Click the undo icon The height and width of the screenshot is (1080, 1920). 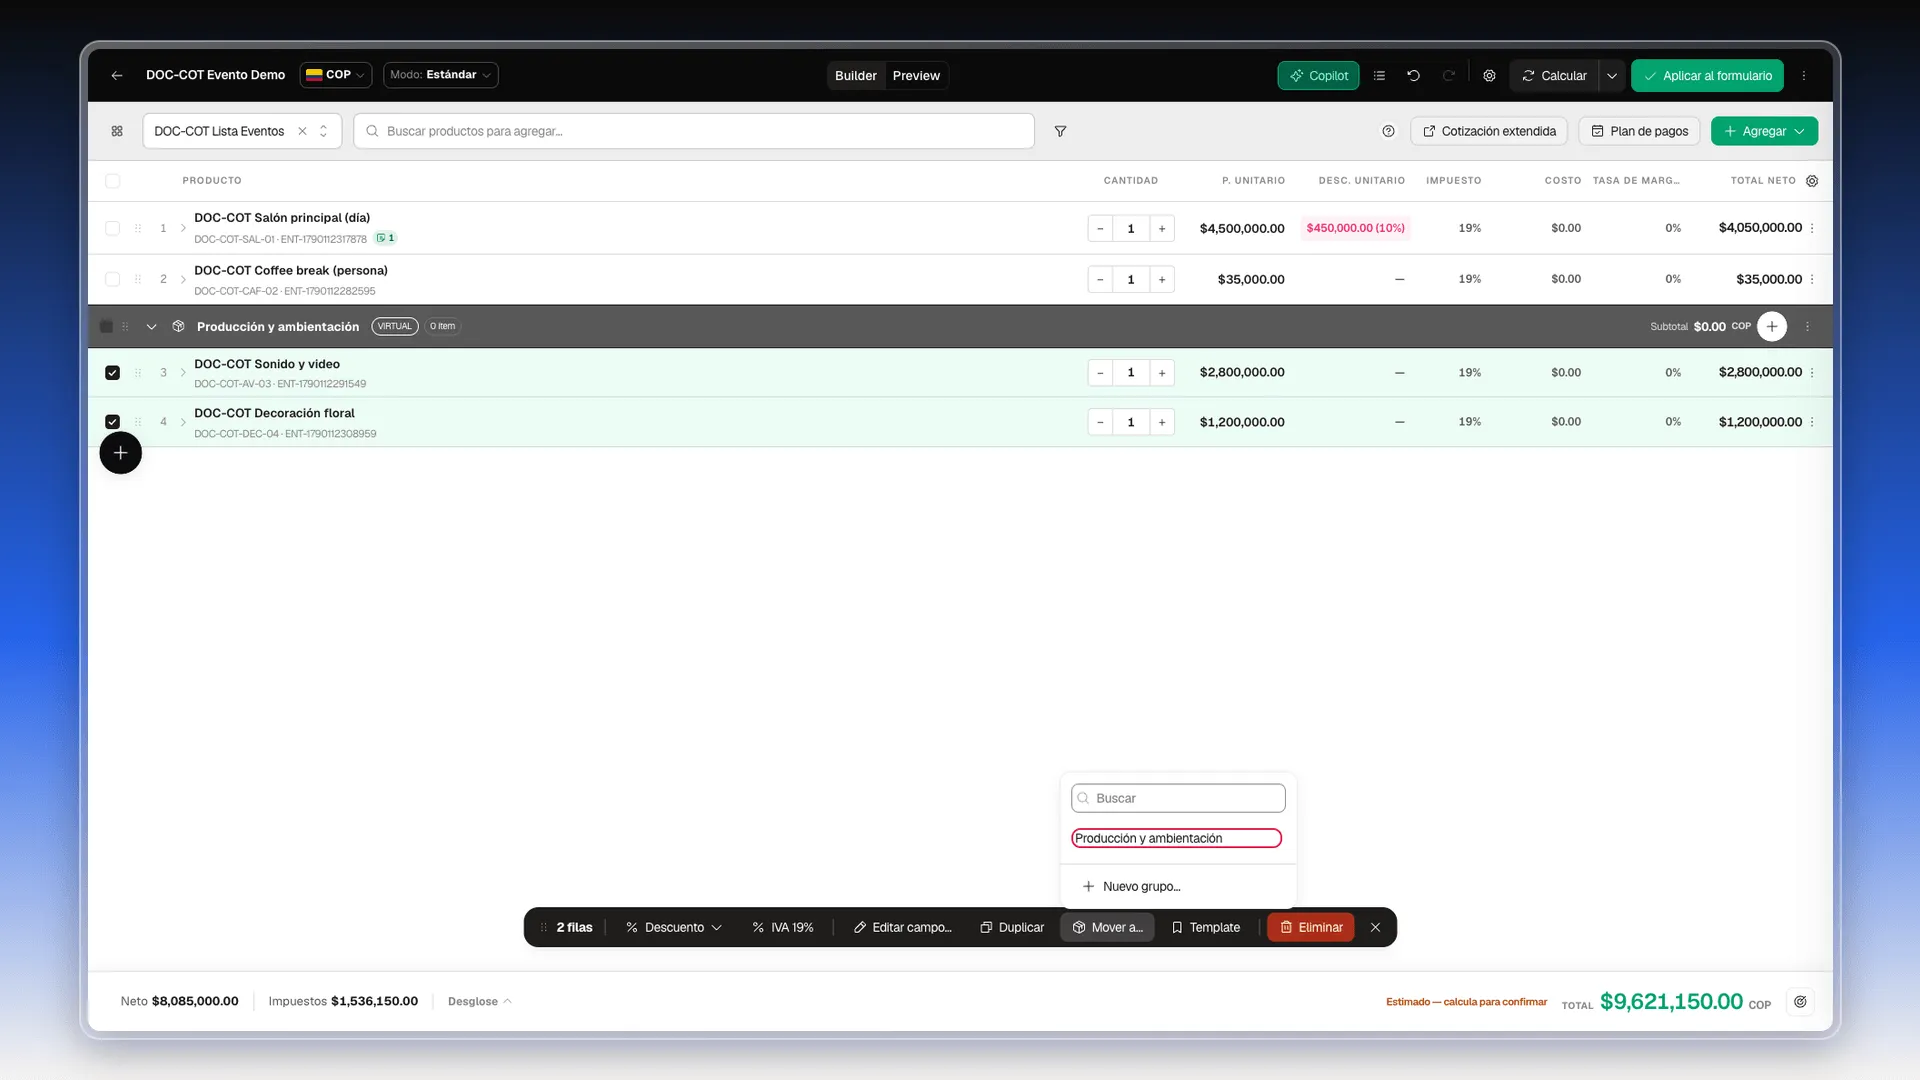click(1413, 75)
